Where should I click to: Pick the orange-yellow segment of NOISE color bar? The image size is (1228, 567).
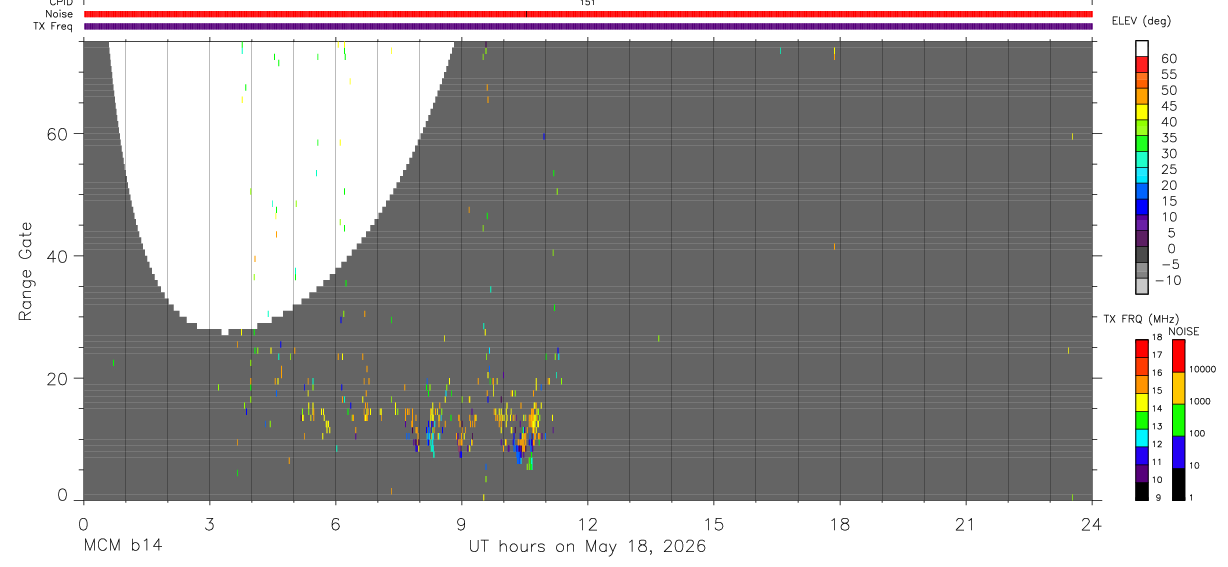1178,387
